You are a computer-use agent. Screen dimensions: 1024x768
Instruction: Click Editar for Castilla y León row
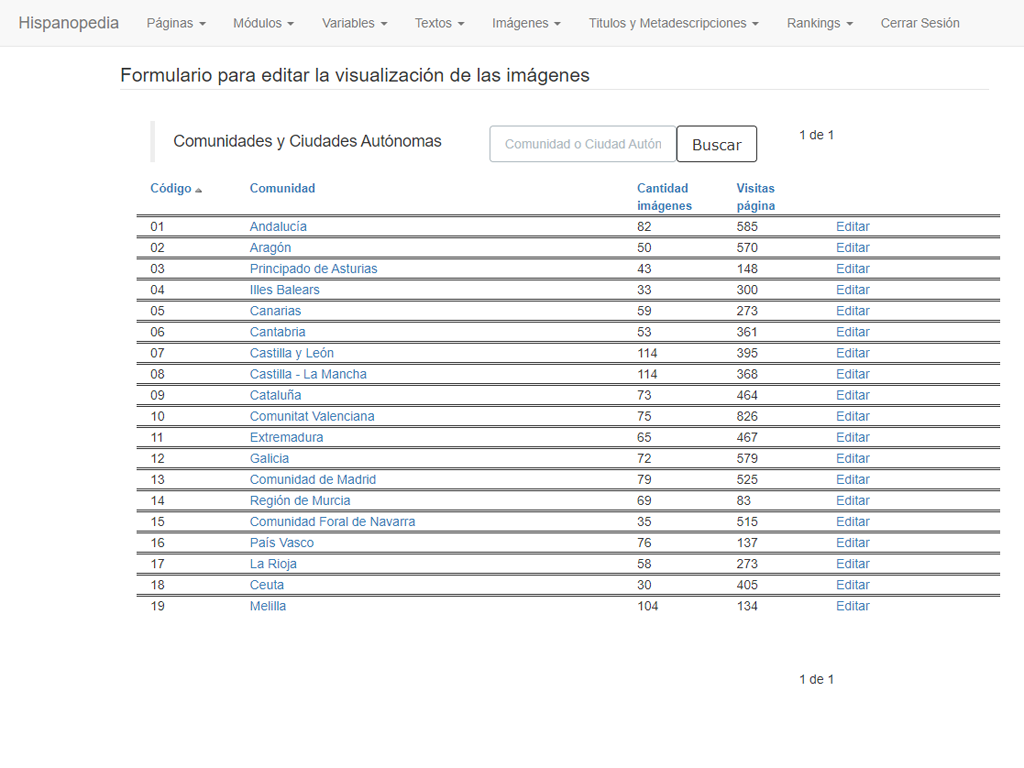click(853, 353)
